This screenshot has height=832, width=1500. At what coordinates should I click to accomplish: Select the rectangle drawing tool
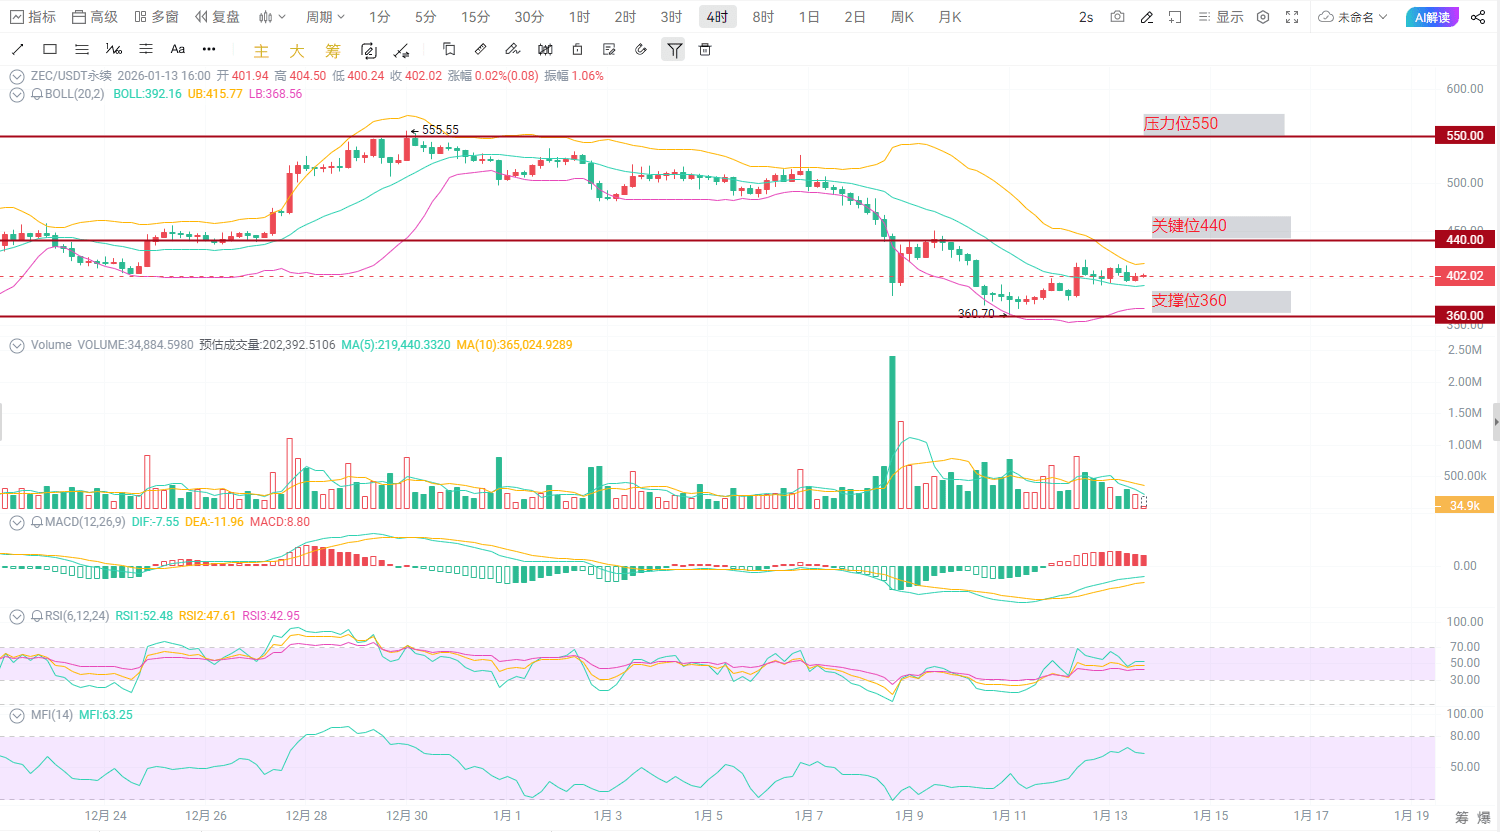point(49,49)
